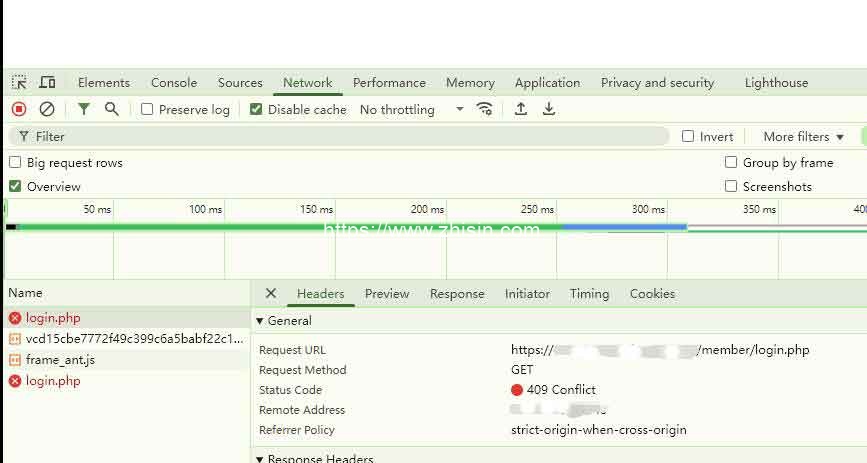Click the import HAR file upload icon
This screenshot has width=867, height=463.
click(521, 109)
